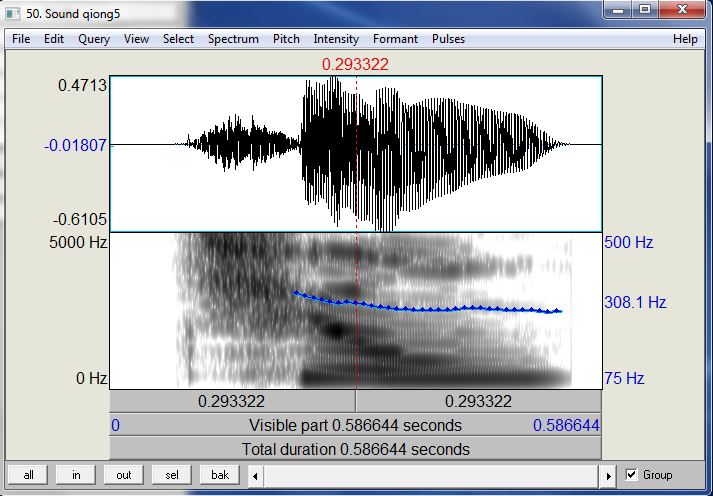Open the Pulses menu
The image size is (713, 496).
448,39
